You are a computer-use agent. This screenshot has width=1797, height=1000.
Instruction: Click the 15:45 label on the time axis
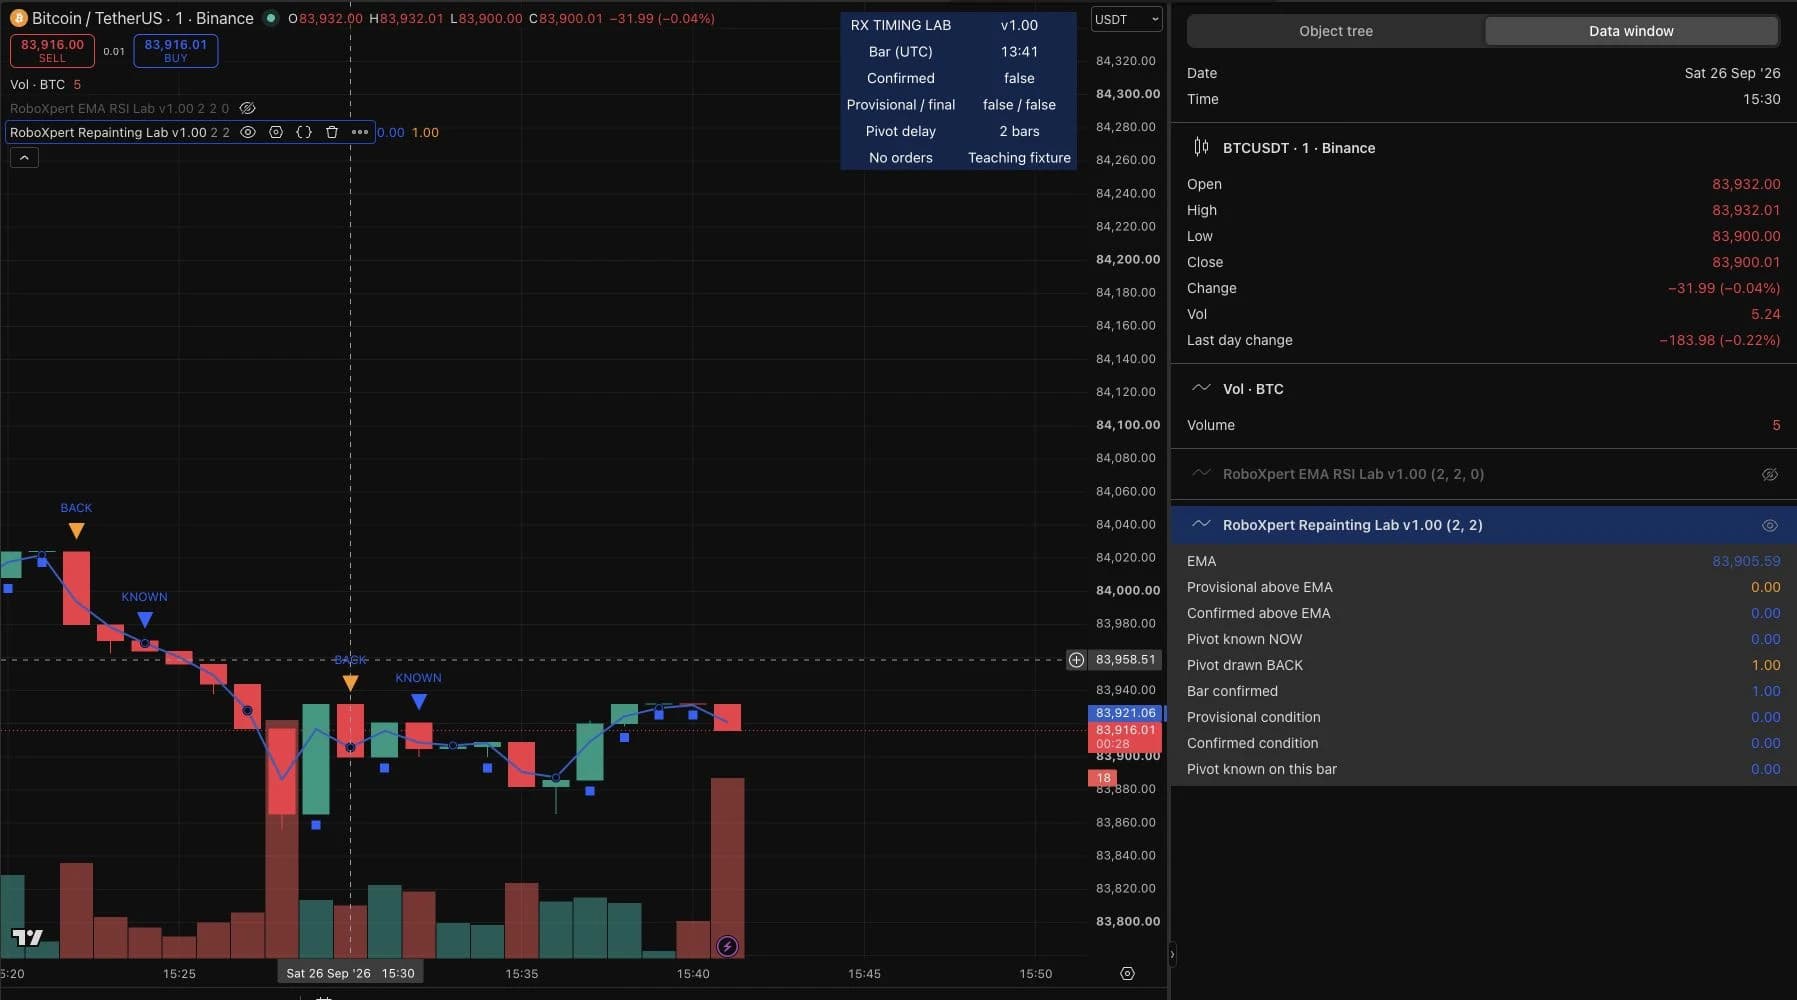coord(864,973)
